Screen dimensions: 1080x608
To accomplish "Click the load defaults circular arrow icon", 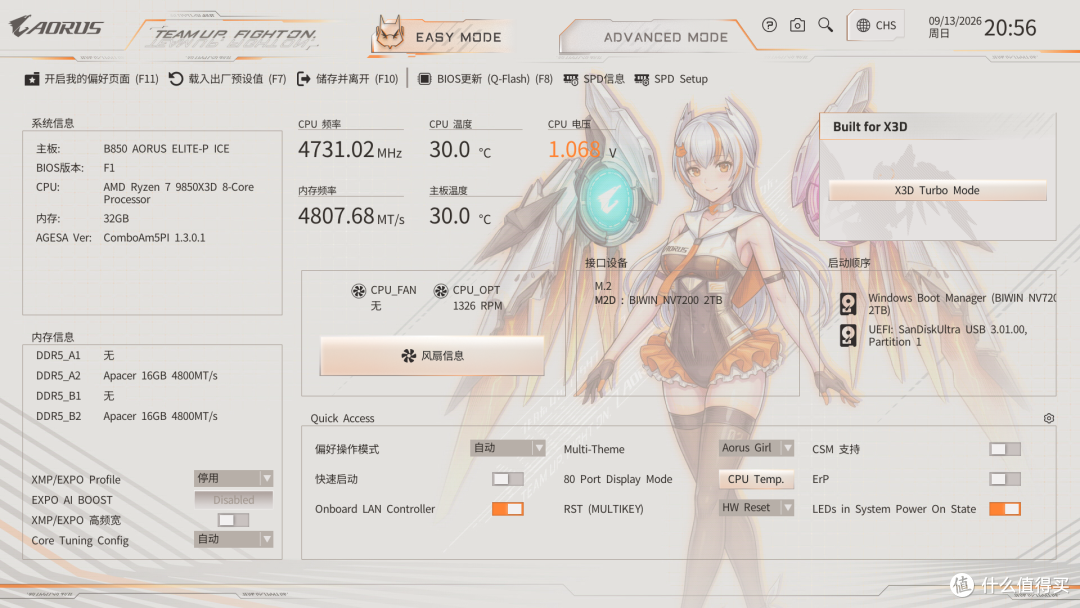I will point(176,79).
